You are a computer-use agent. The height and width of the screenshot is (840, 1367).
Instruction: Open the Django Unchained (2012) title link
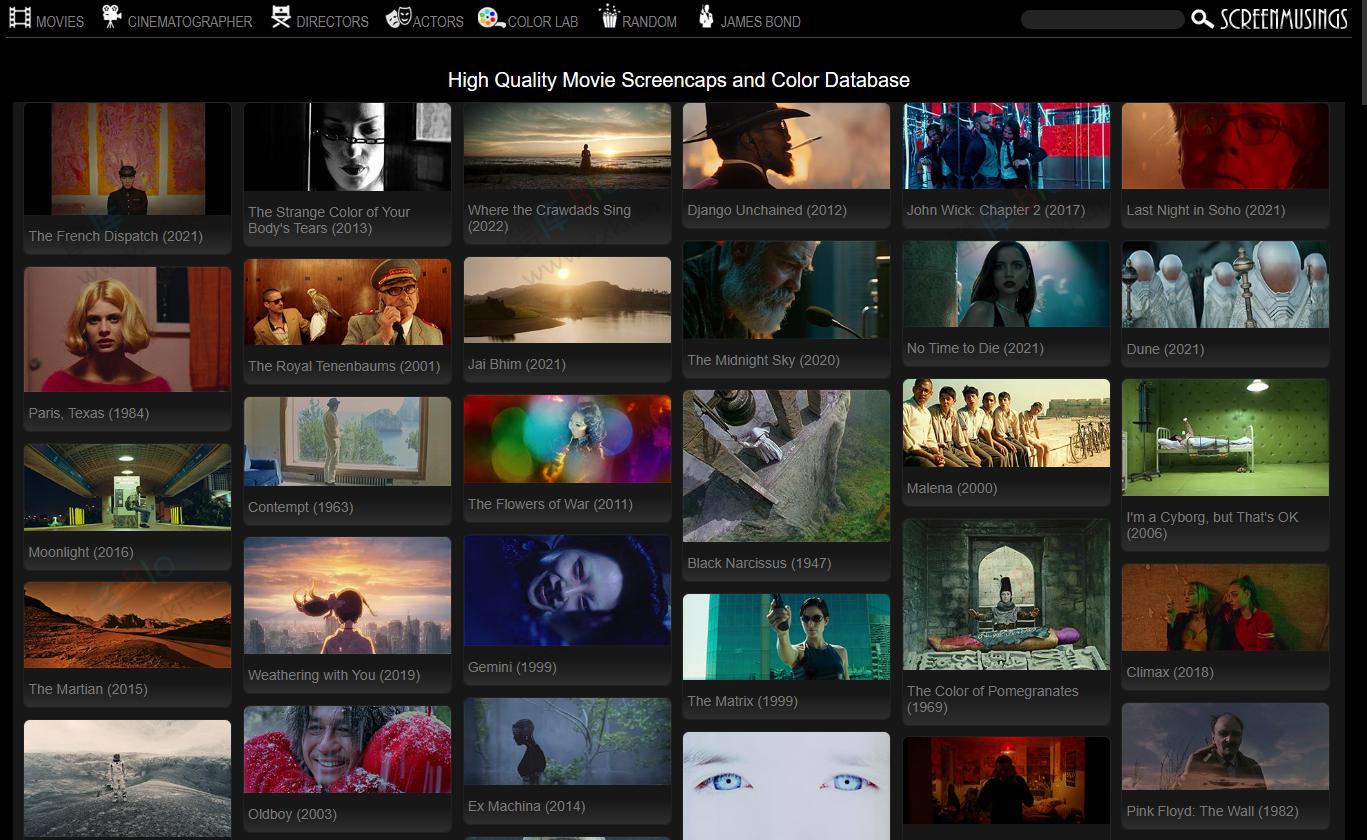pos(766,210)
